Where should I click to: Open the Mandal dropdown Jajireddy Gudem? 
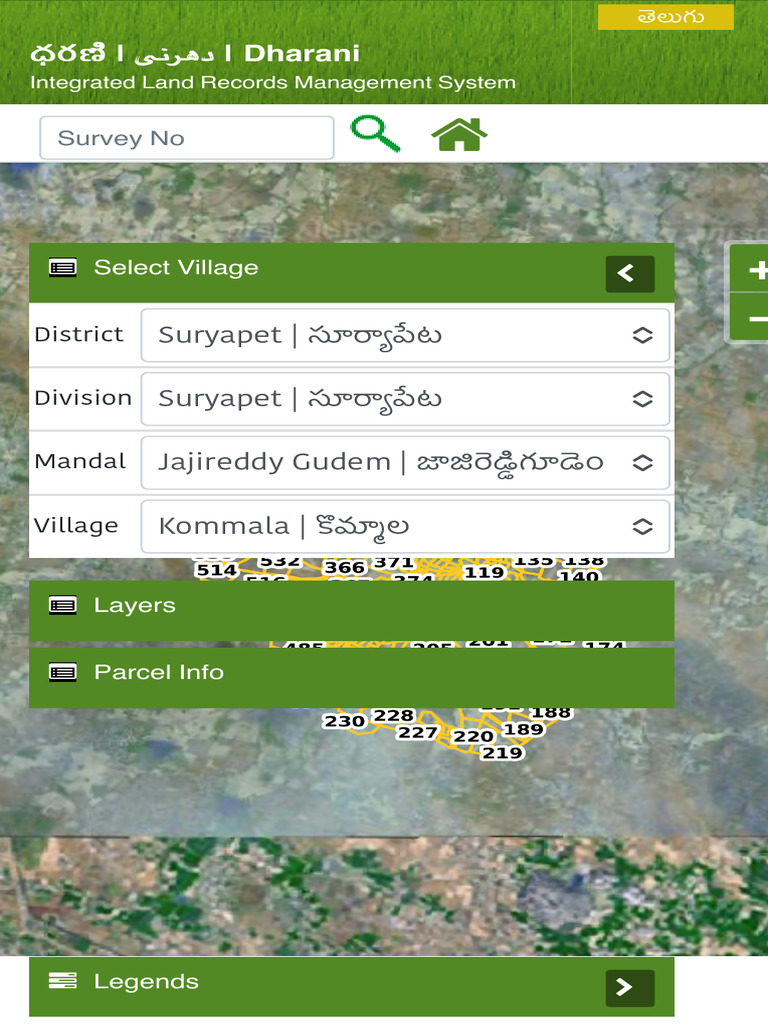point(406,462)
